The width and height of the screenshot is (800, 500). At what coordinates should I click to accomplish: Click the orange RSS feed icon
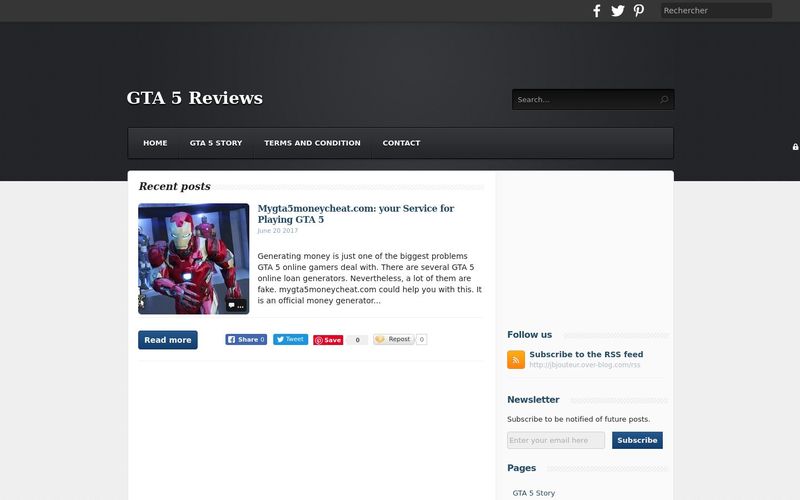[516, 359]
